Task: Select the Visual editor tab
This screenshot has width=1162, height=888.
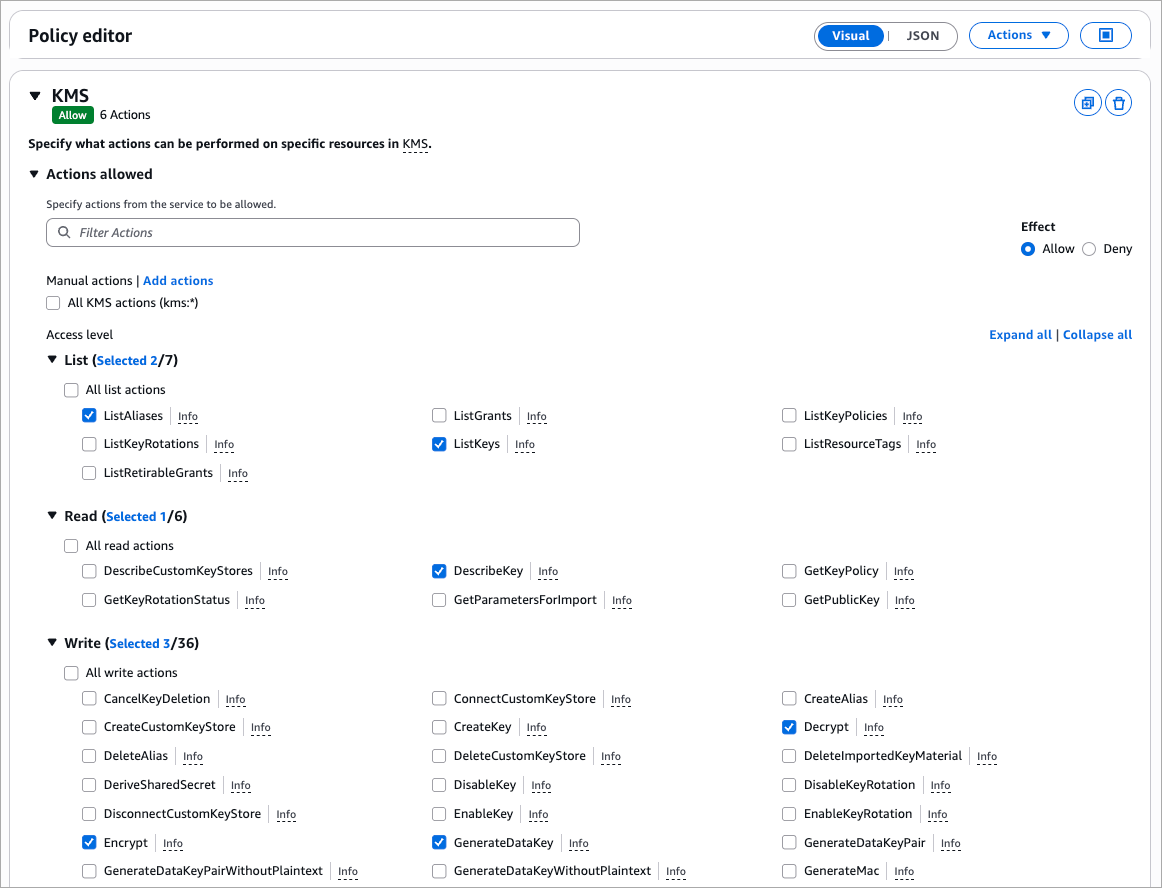Action: [x=851, y=35]
